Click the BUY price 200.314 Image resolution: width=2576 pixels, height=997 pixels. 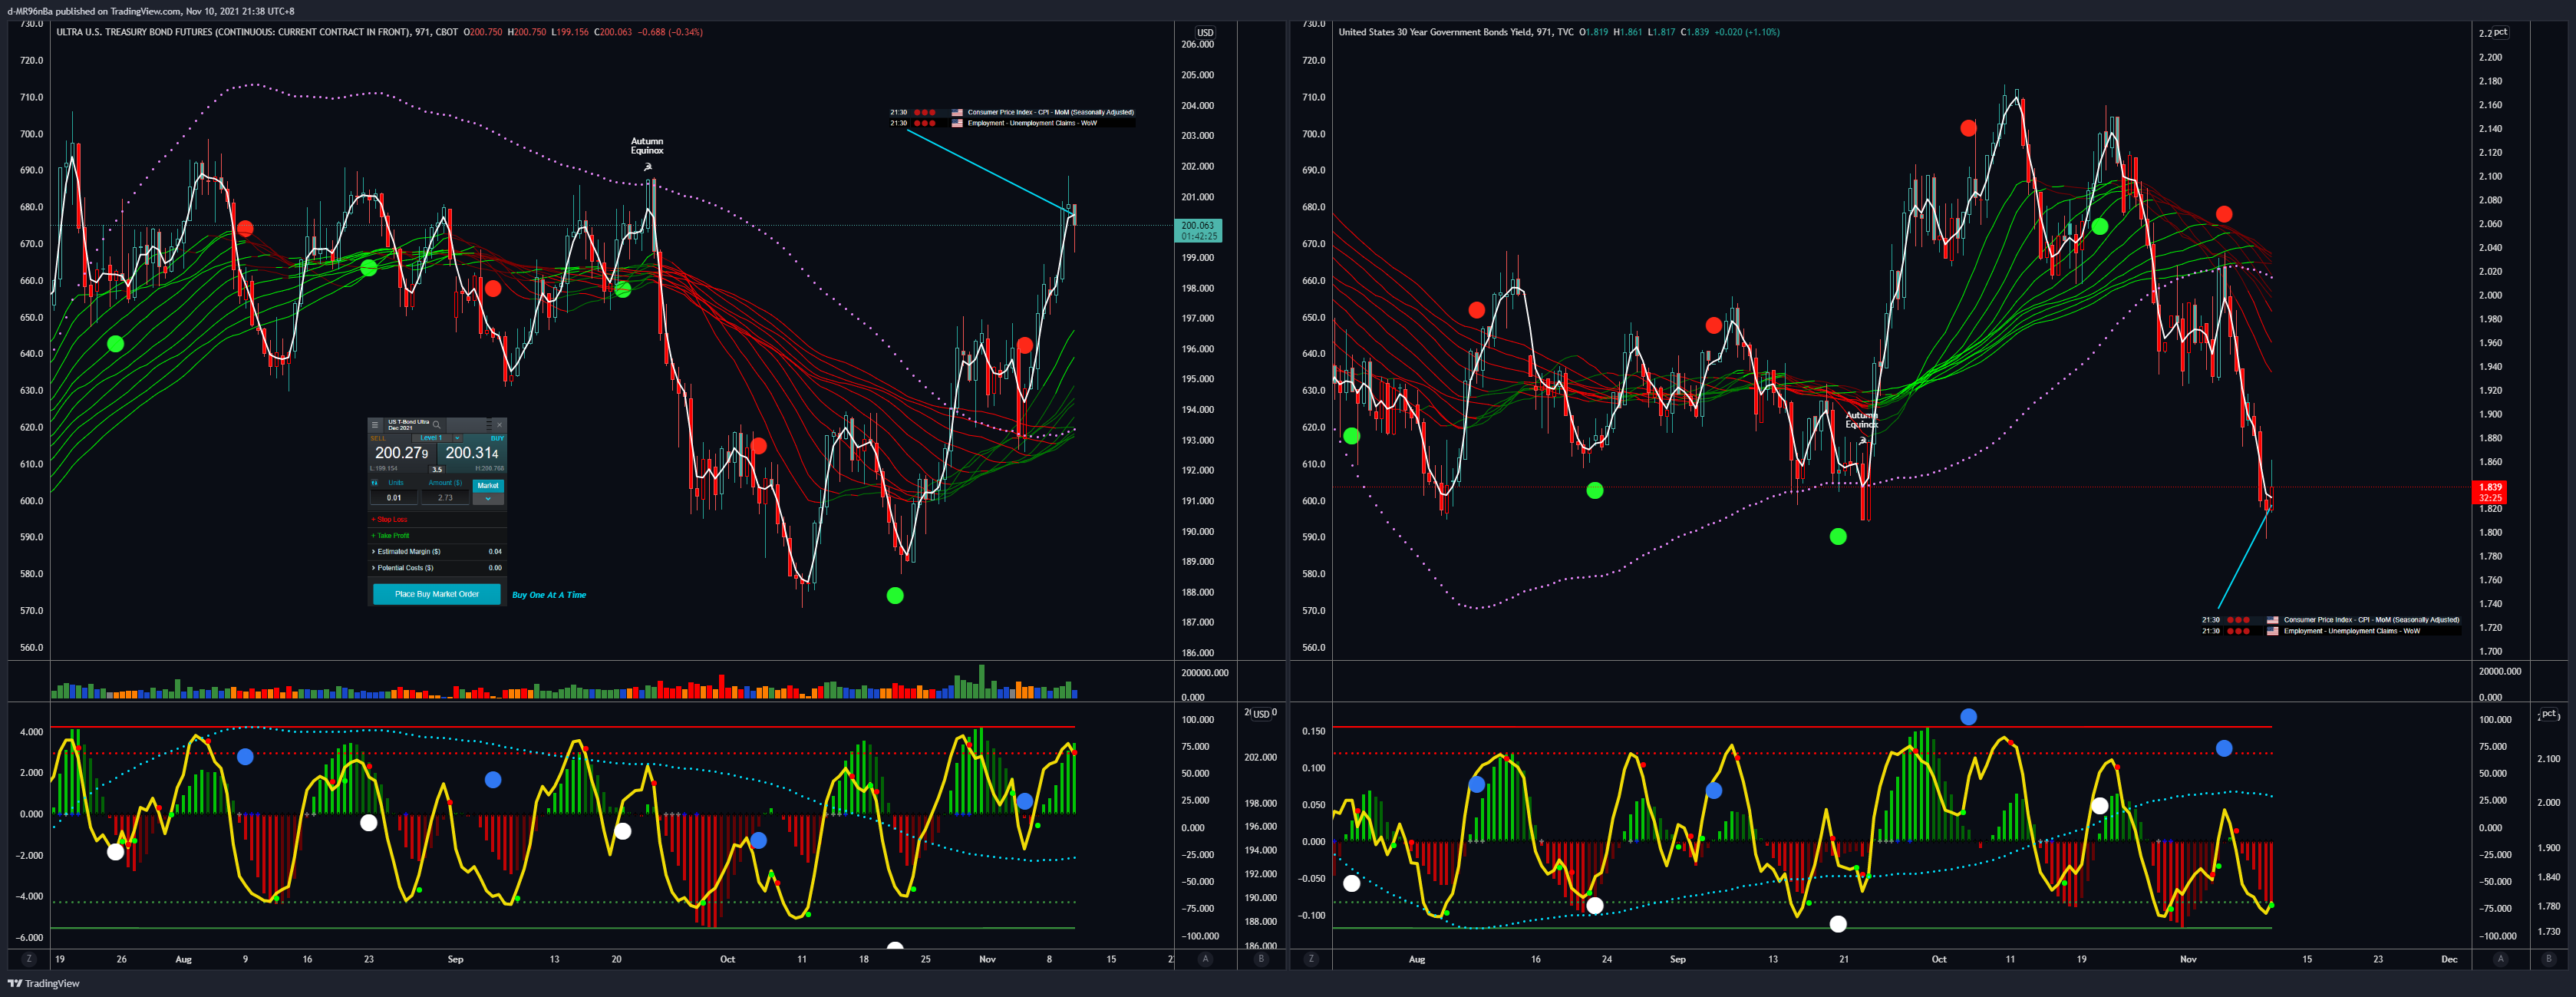(x=472, y=453)
